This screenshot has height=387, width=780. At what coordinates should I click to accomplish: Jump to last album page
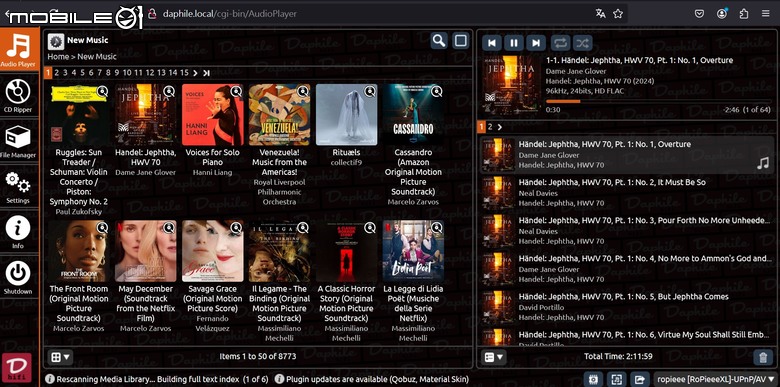pos(206,73)
